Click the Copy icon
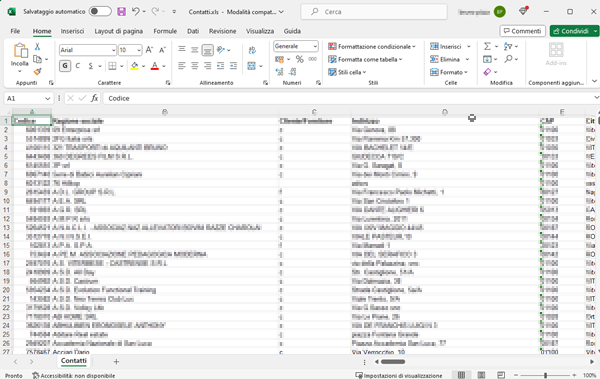Viewport: 600px width, 379px height. tap(37, 59)
